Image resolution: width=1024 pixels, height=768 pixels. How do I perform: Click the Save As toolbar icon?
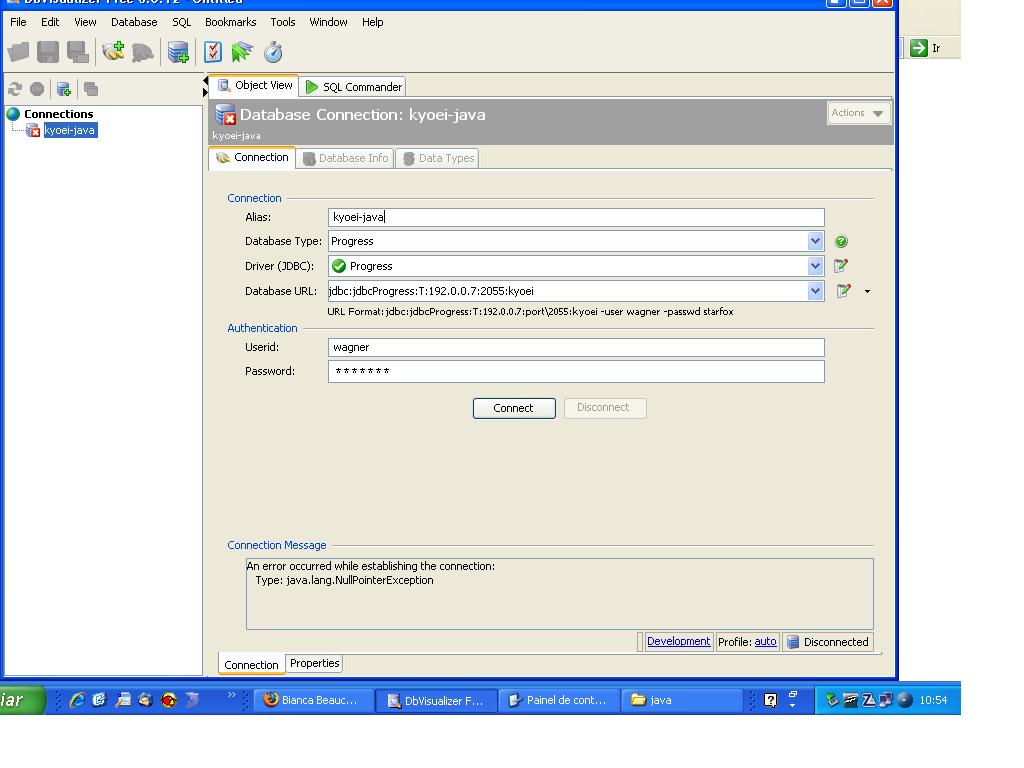(x=78, y=52)
